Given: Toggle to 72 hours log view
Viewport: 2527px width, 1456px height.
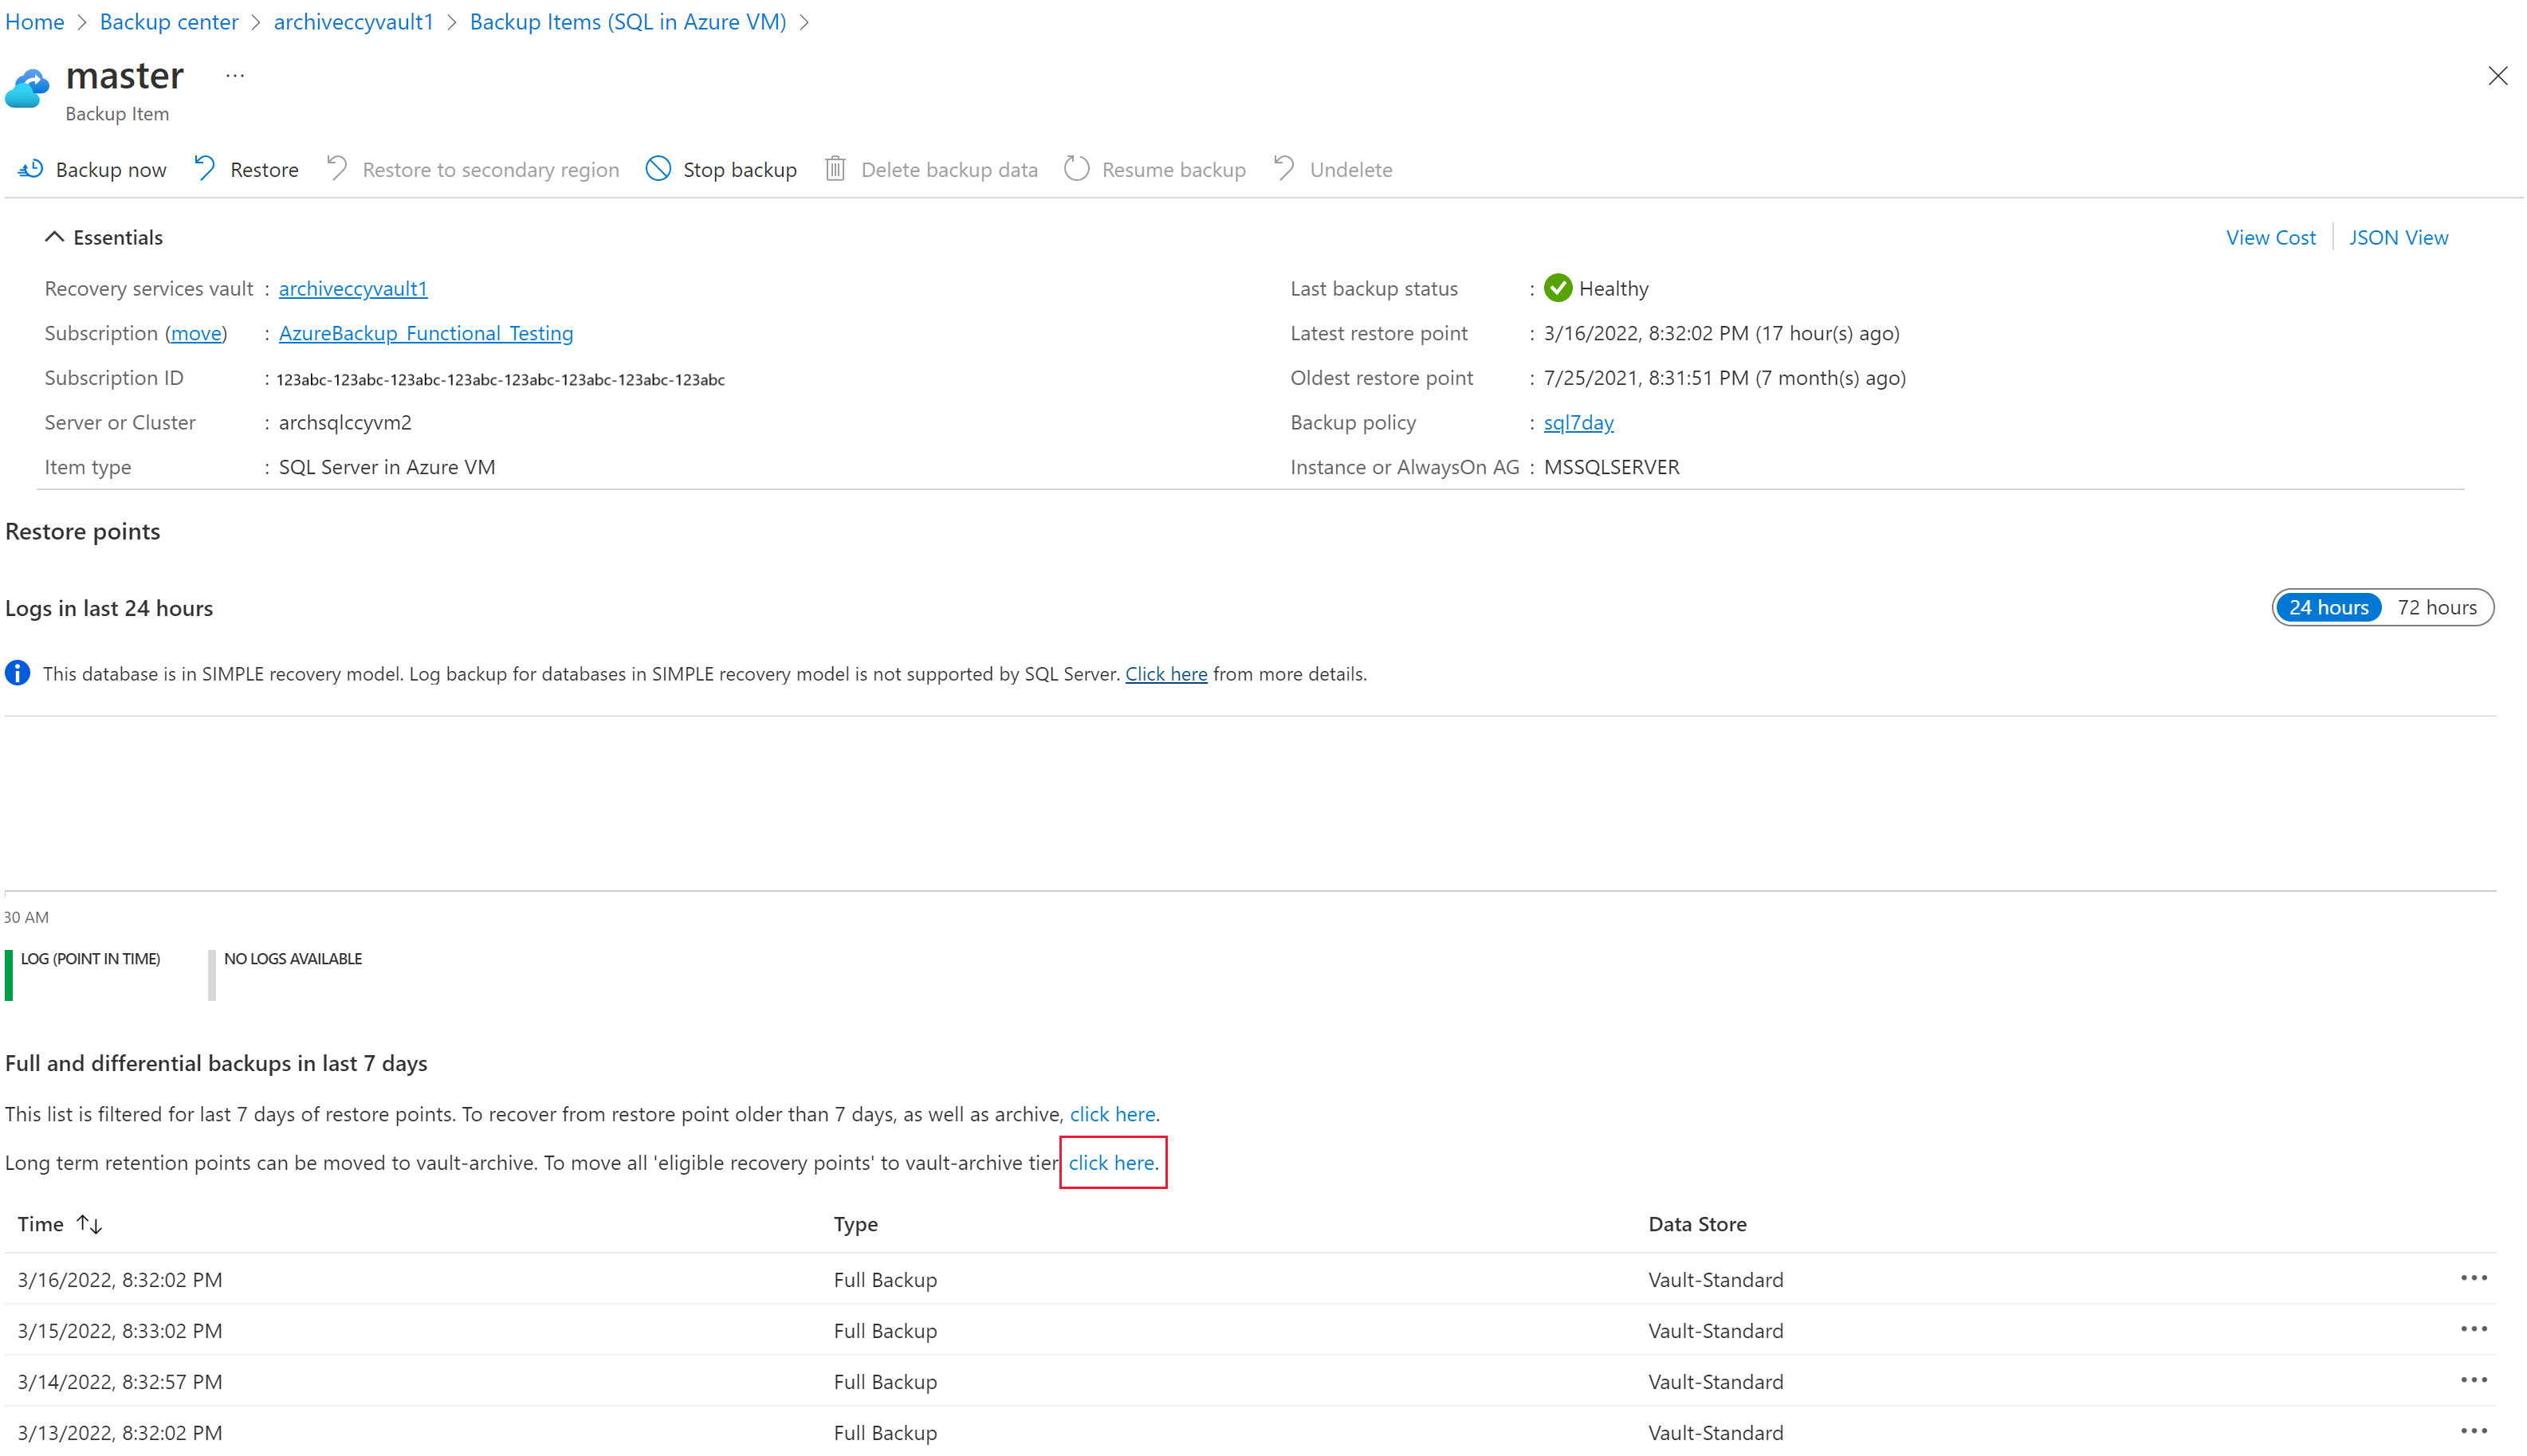Looking at the screenshot, I should [2437, 606].
